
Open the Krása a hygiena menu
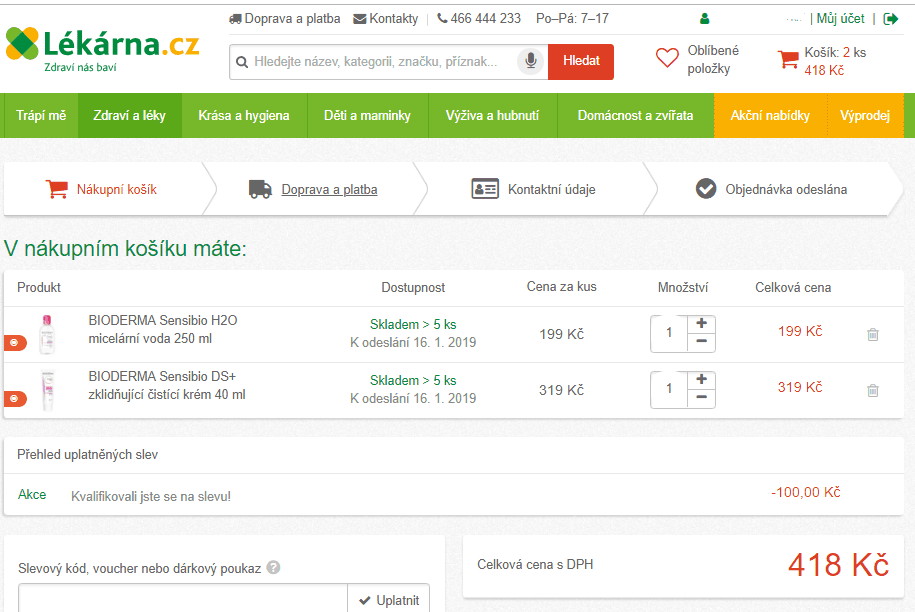click(243, 115)
